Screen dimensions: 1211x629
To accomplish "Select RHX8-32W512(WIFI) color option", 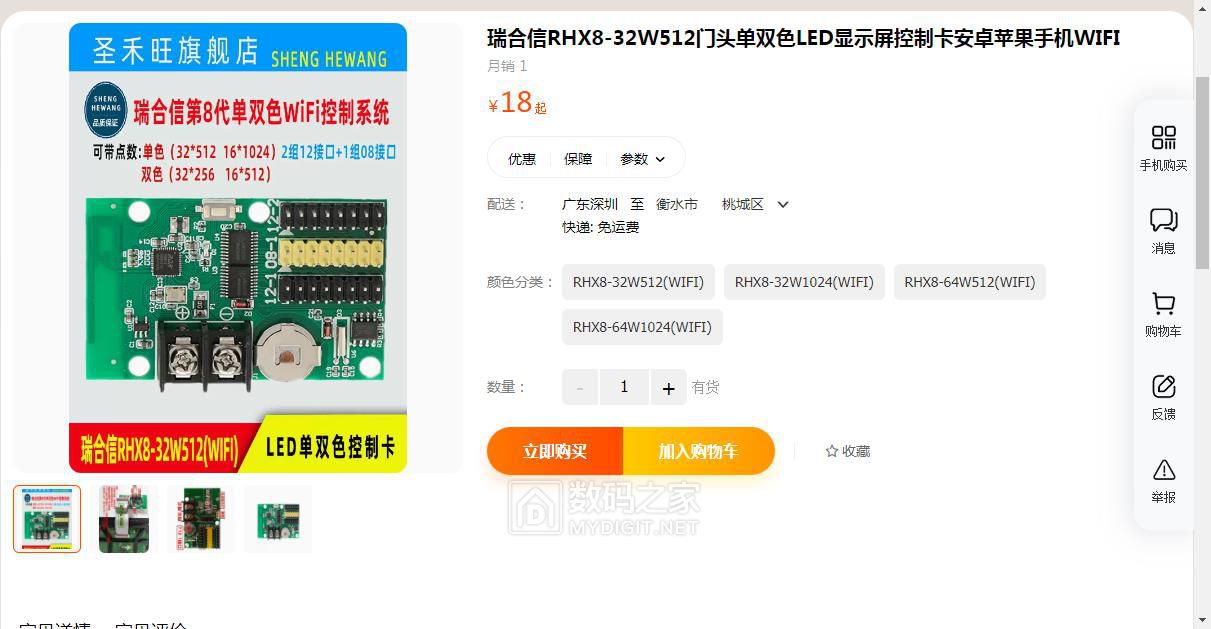I will 638,282.
